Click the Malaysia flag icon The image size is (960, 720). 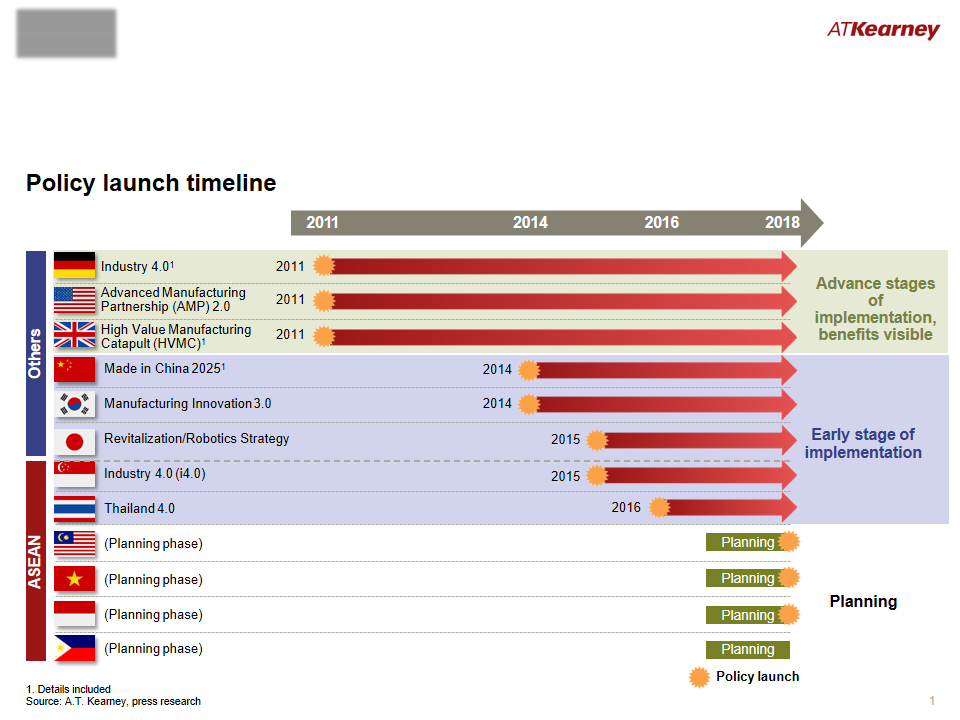coord(74,544)
